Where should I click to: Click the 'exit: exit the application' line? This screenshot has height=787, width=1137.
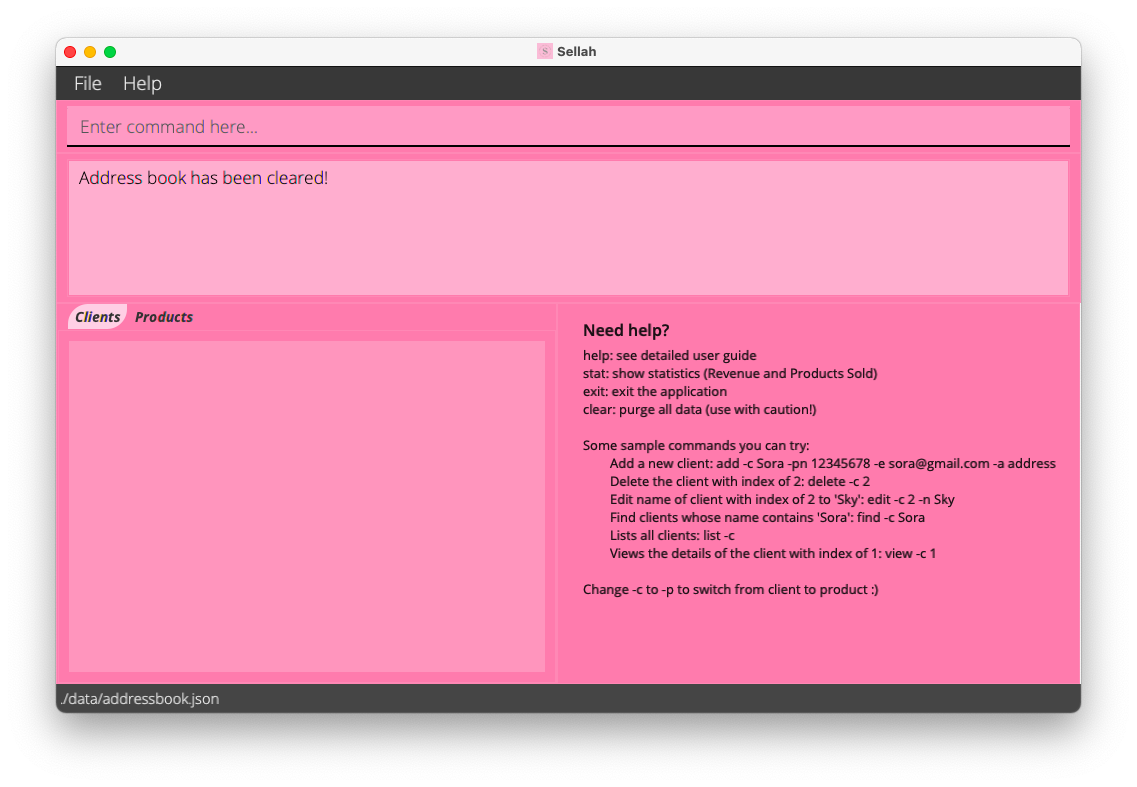pyautogui.click(x=654, y=392)
